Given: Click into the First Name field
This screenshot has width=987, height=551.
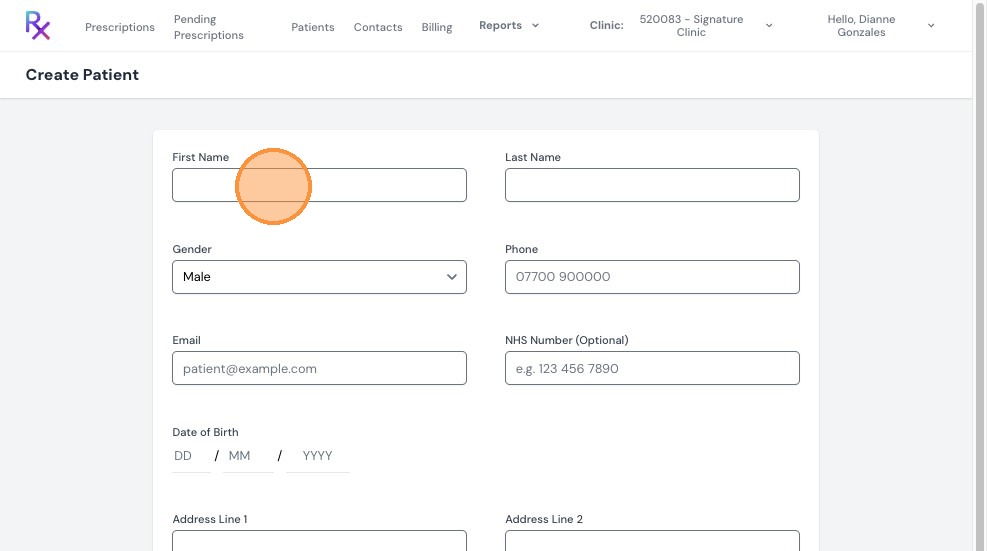Looking at the screenshot, I should pos(319,185).
